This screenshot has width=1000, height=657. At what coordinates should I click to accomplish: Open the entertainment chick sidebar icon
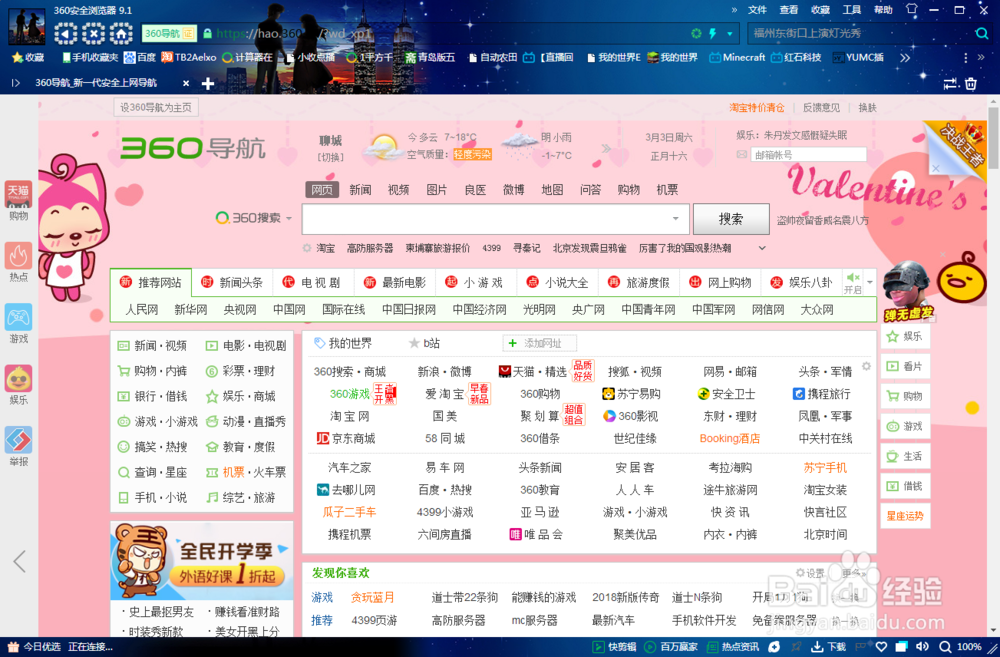pos(18,379)
